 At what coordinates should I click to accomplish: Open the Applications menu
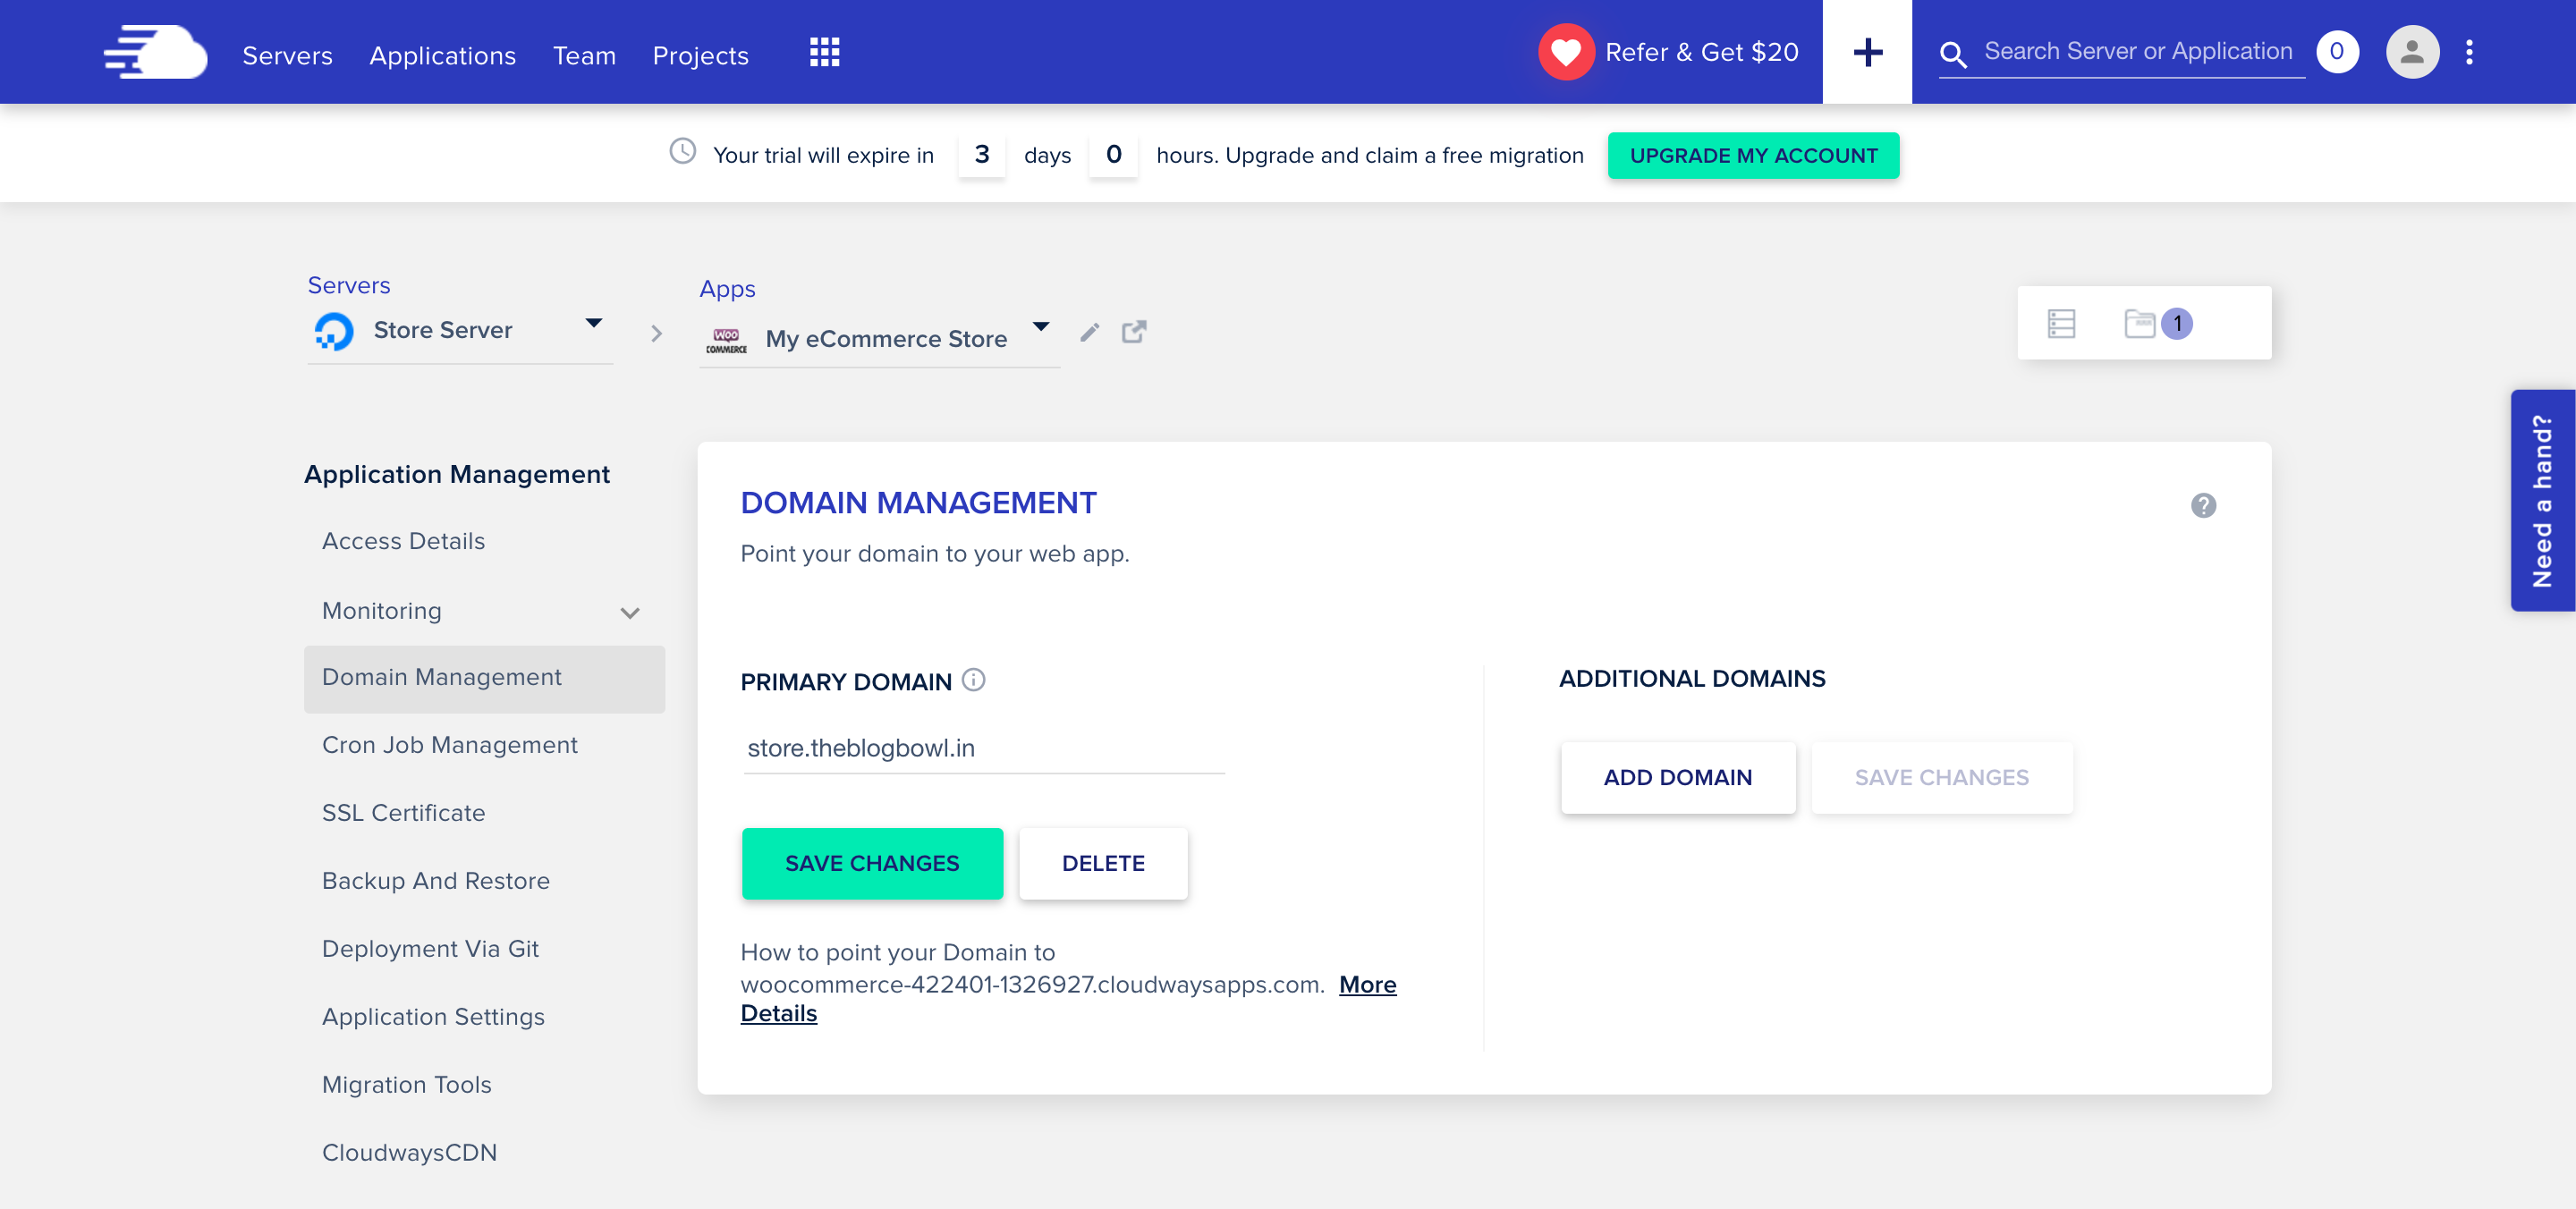coord(442,55)
